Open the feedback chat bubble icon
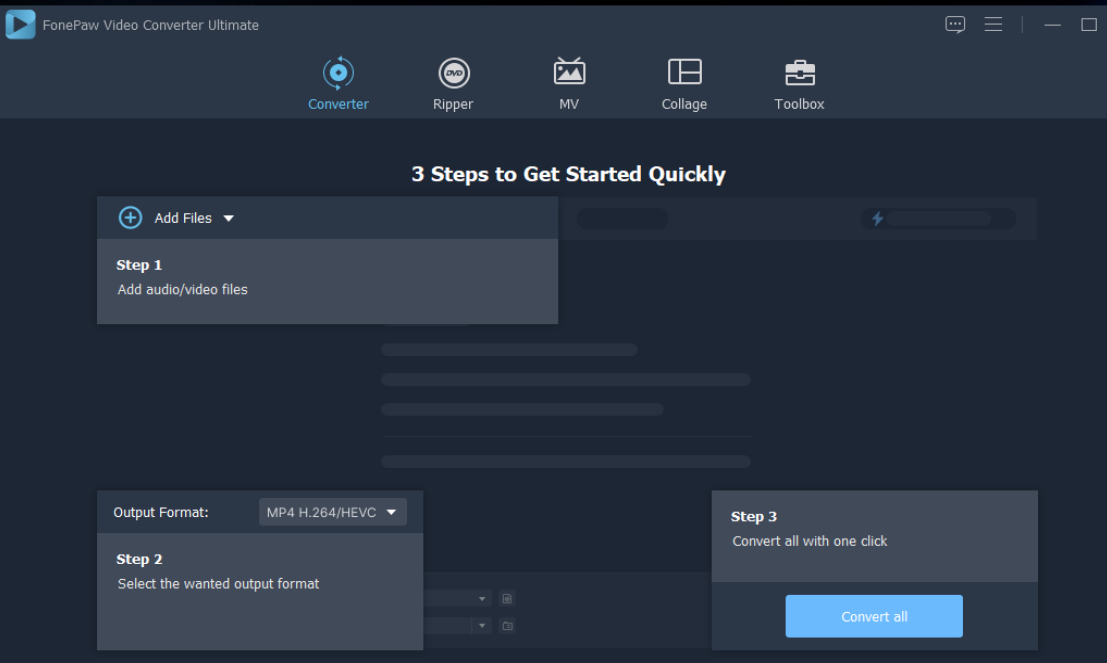Image resolution: width=1107 pixels, height=663 pixels. pos(955,25)
